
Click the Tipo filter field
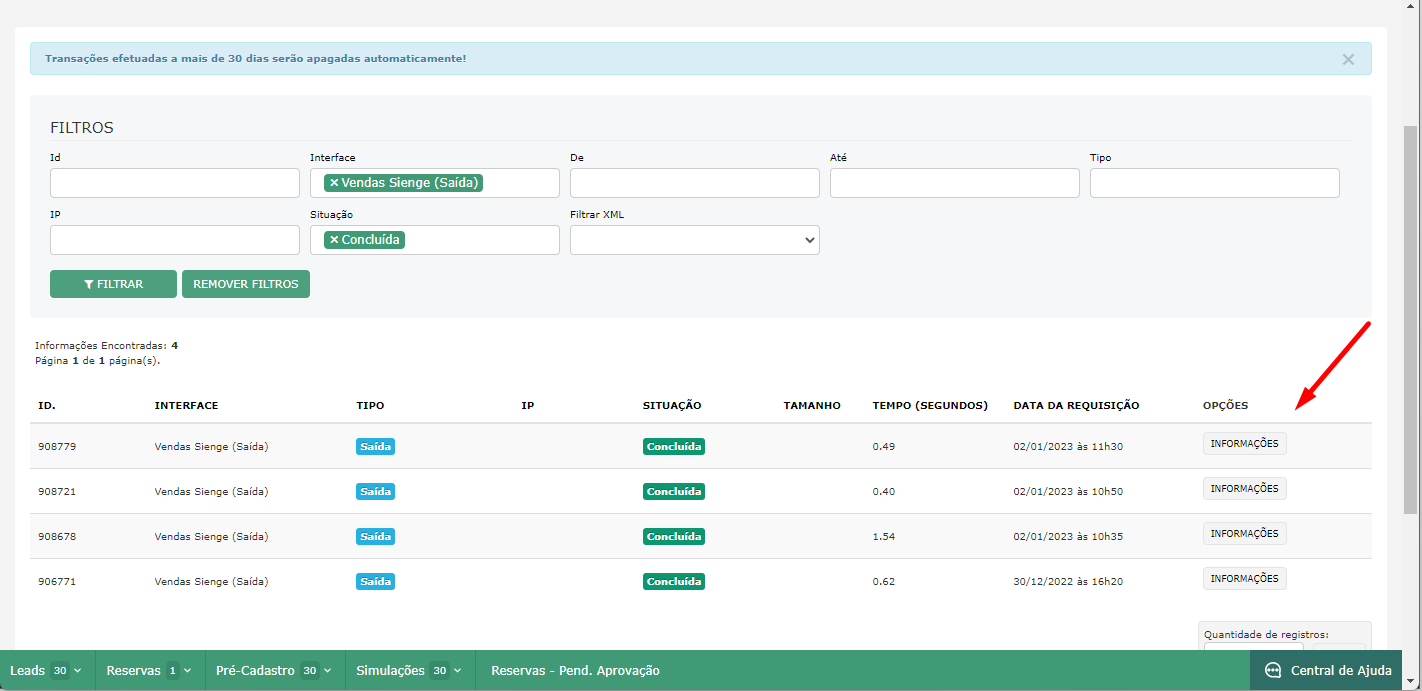point(1215,183)
